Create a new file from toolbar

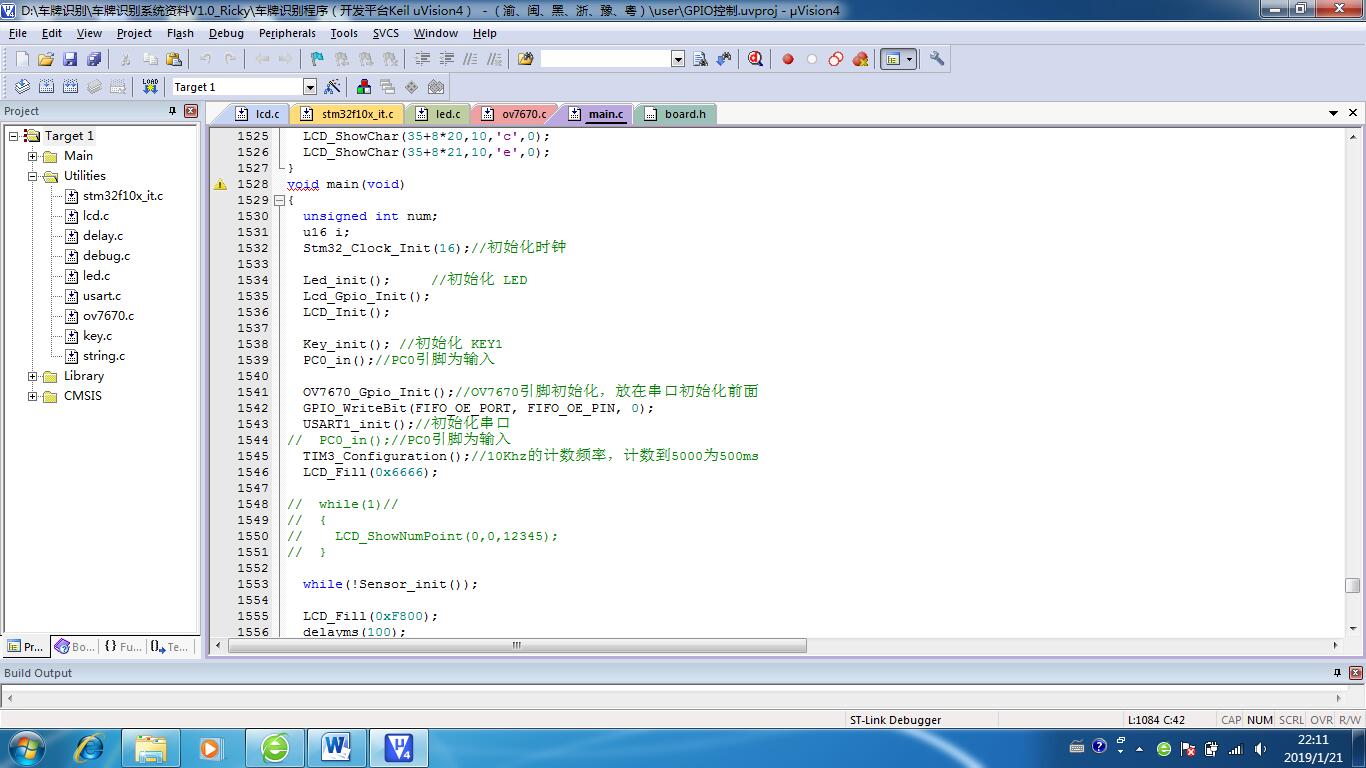point(22,60)
